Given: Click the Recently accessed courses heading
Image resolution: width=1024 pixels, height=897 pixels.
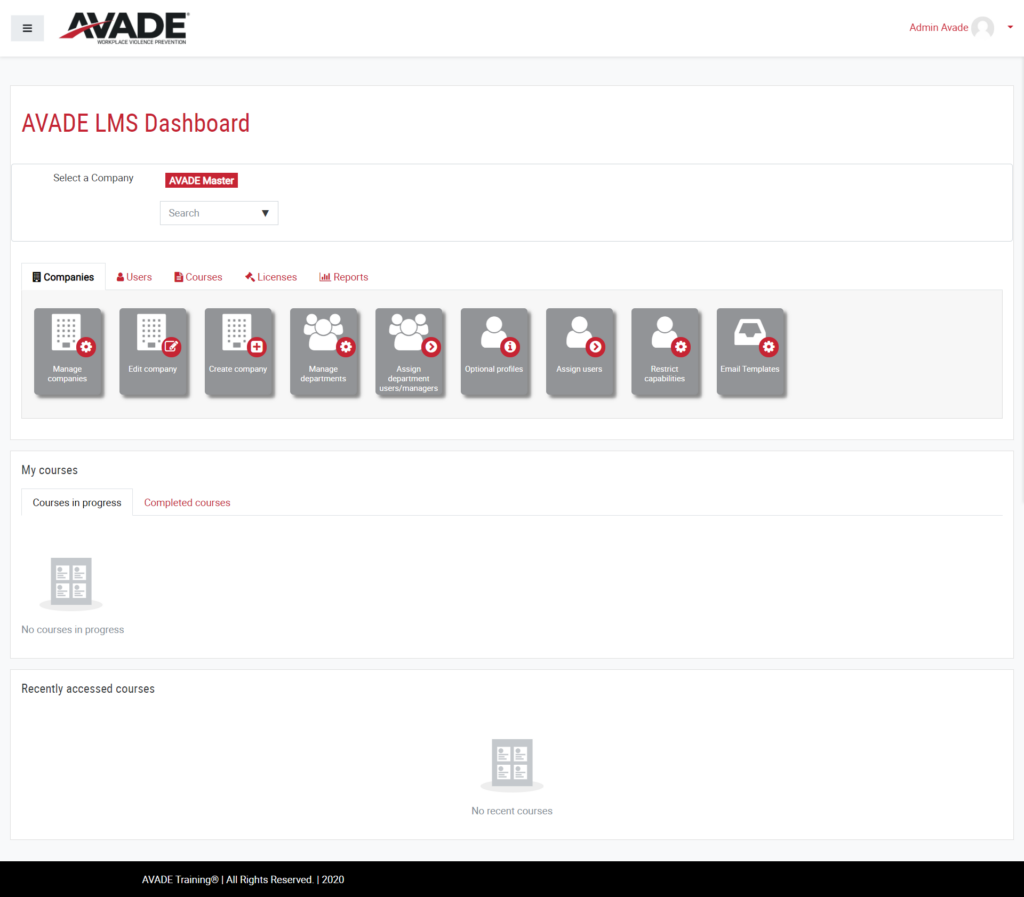Looking at the screenshot, I should [x=88, y=689].
